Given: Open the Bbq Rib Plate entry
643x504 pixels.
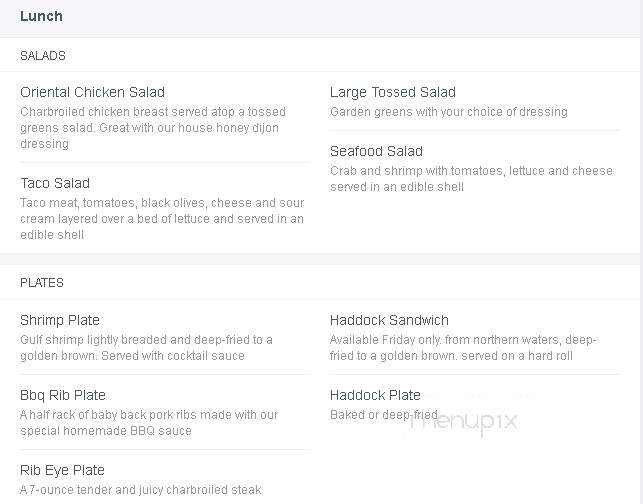Looking at the screenshot, I should pyautogui.click(x=63, y=395).
